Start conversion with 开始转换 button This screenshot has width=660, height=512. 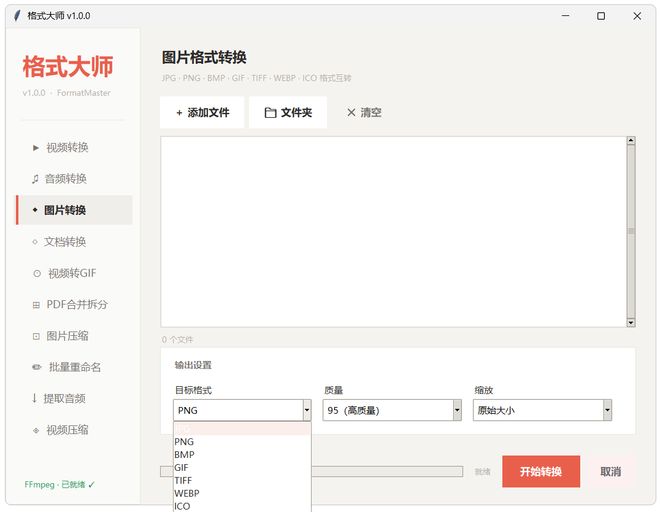[x=541, y=472]
